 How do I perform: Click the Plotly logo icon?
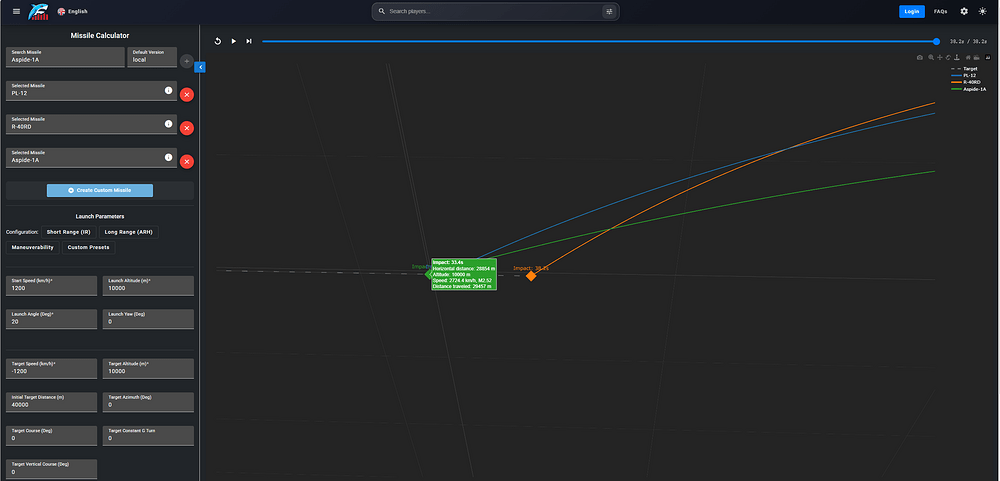click(988, 57)
